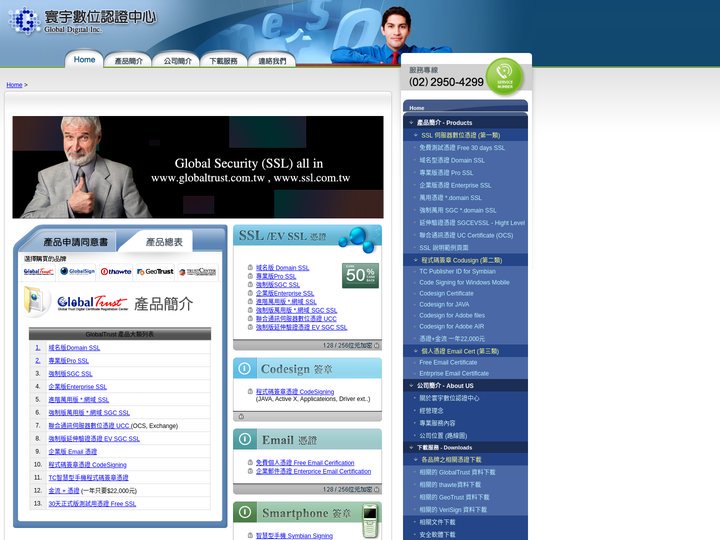Select the TrustCenter brand logo
720x540 pixels.
197,271
